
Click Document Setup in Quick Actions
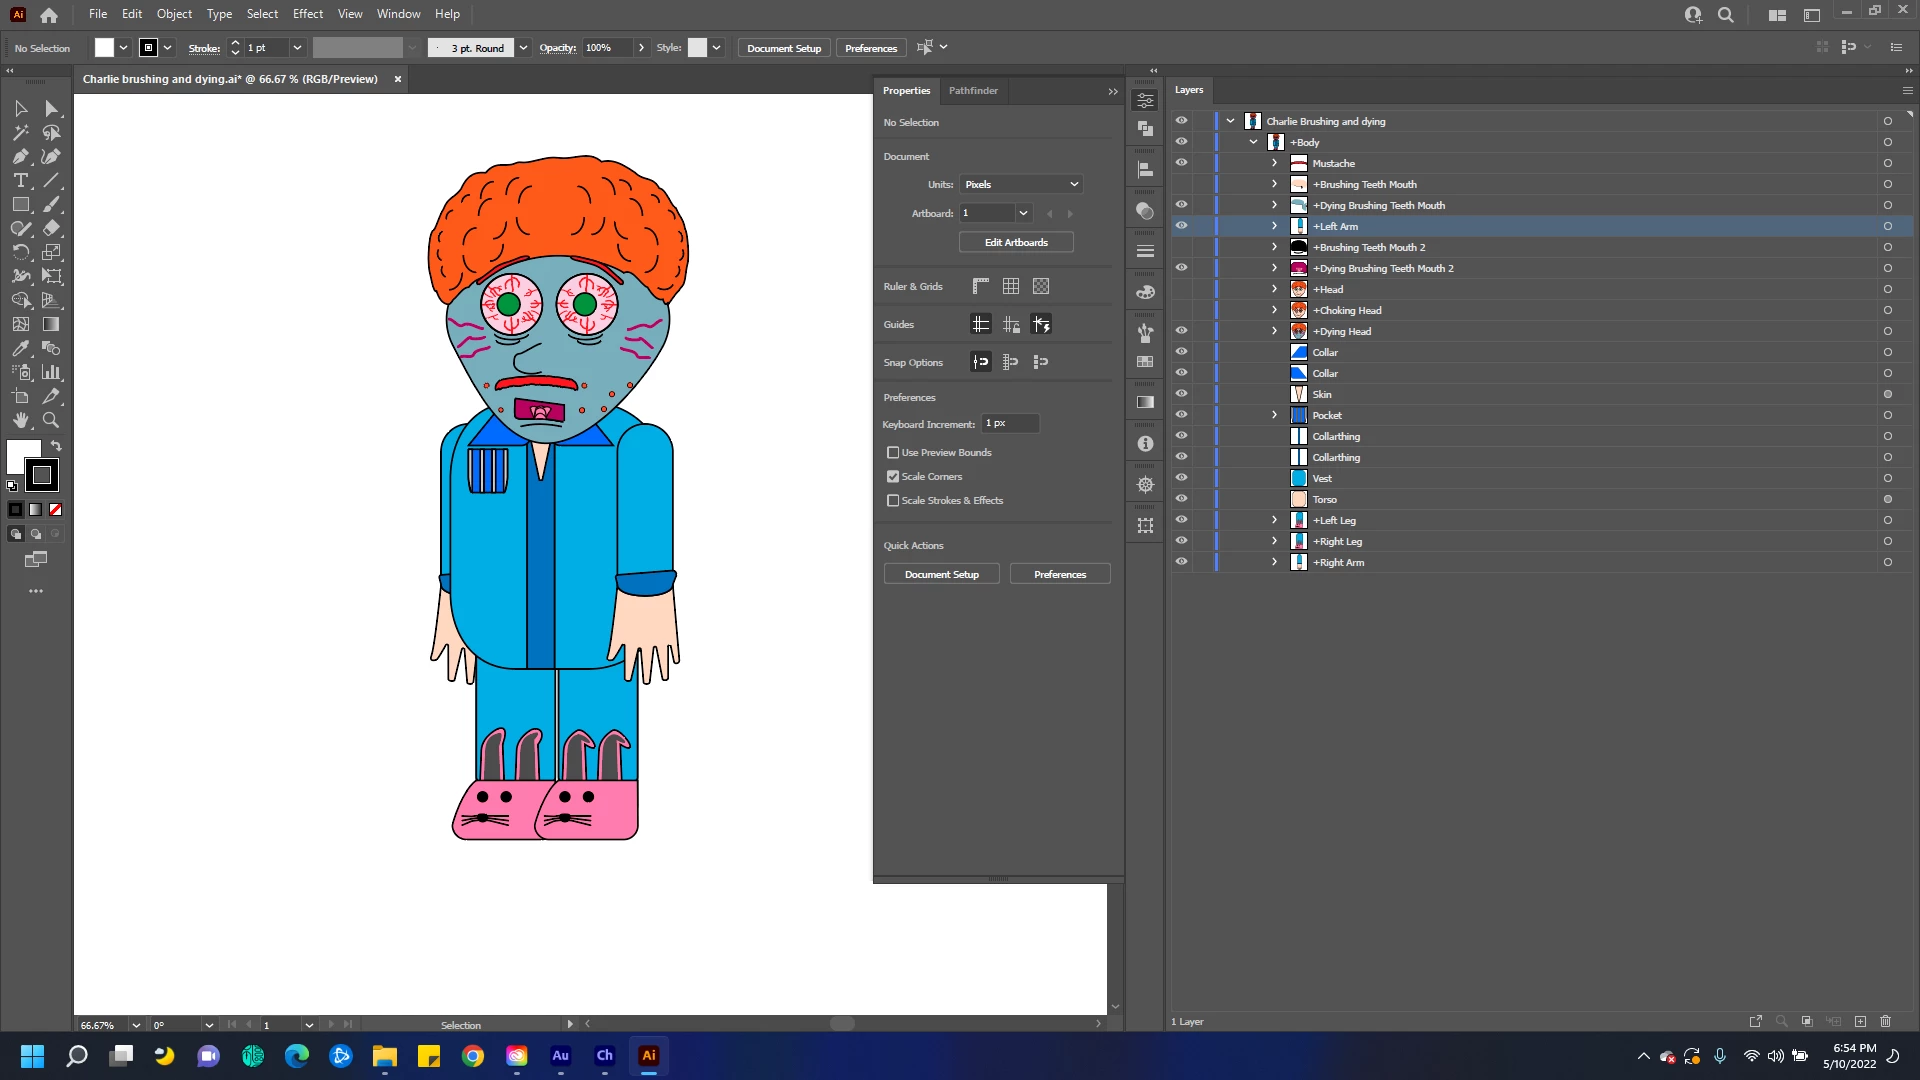pyautogui.click(x=941, y=574)
